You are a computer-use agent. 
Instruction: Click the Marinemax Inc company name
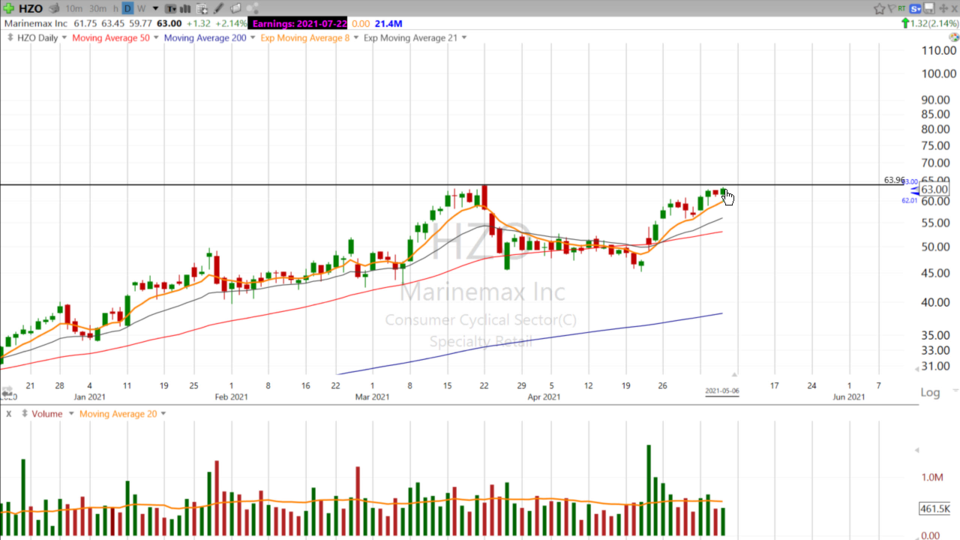36,23
